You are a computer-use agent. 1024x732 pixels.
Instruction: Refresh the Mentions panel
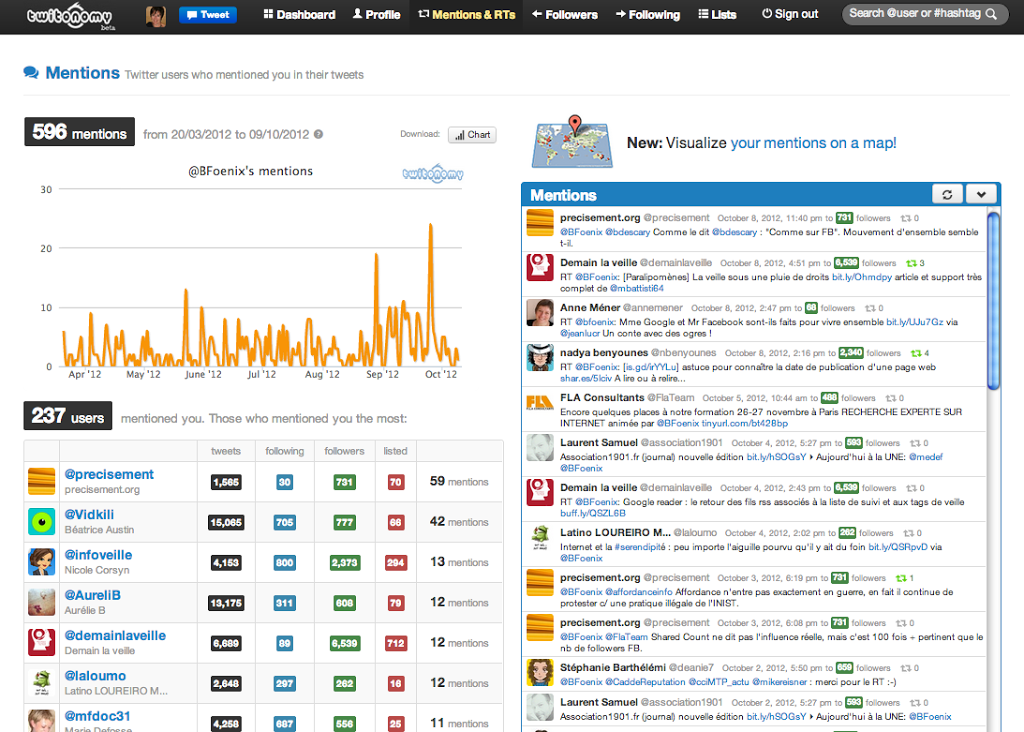[x=947, y=195]
